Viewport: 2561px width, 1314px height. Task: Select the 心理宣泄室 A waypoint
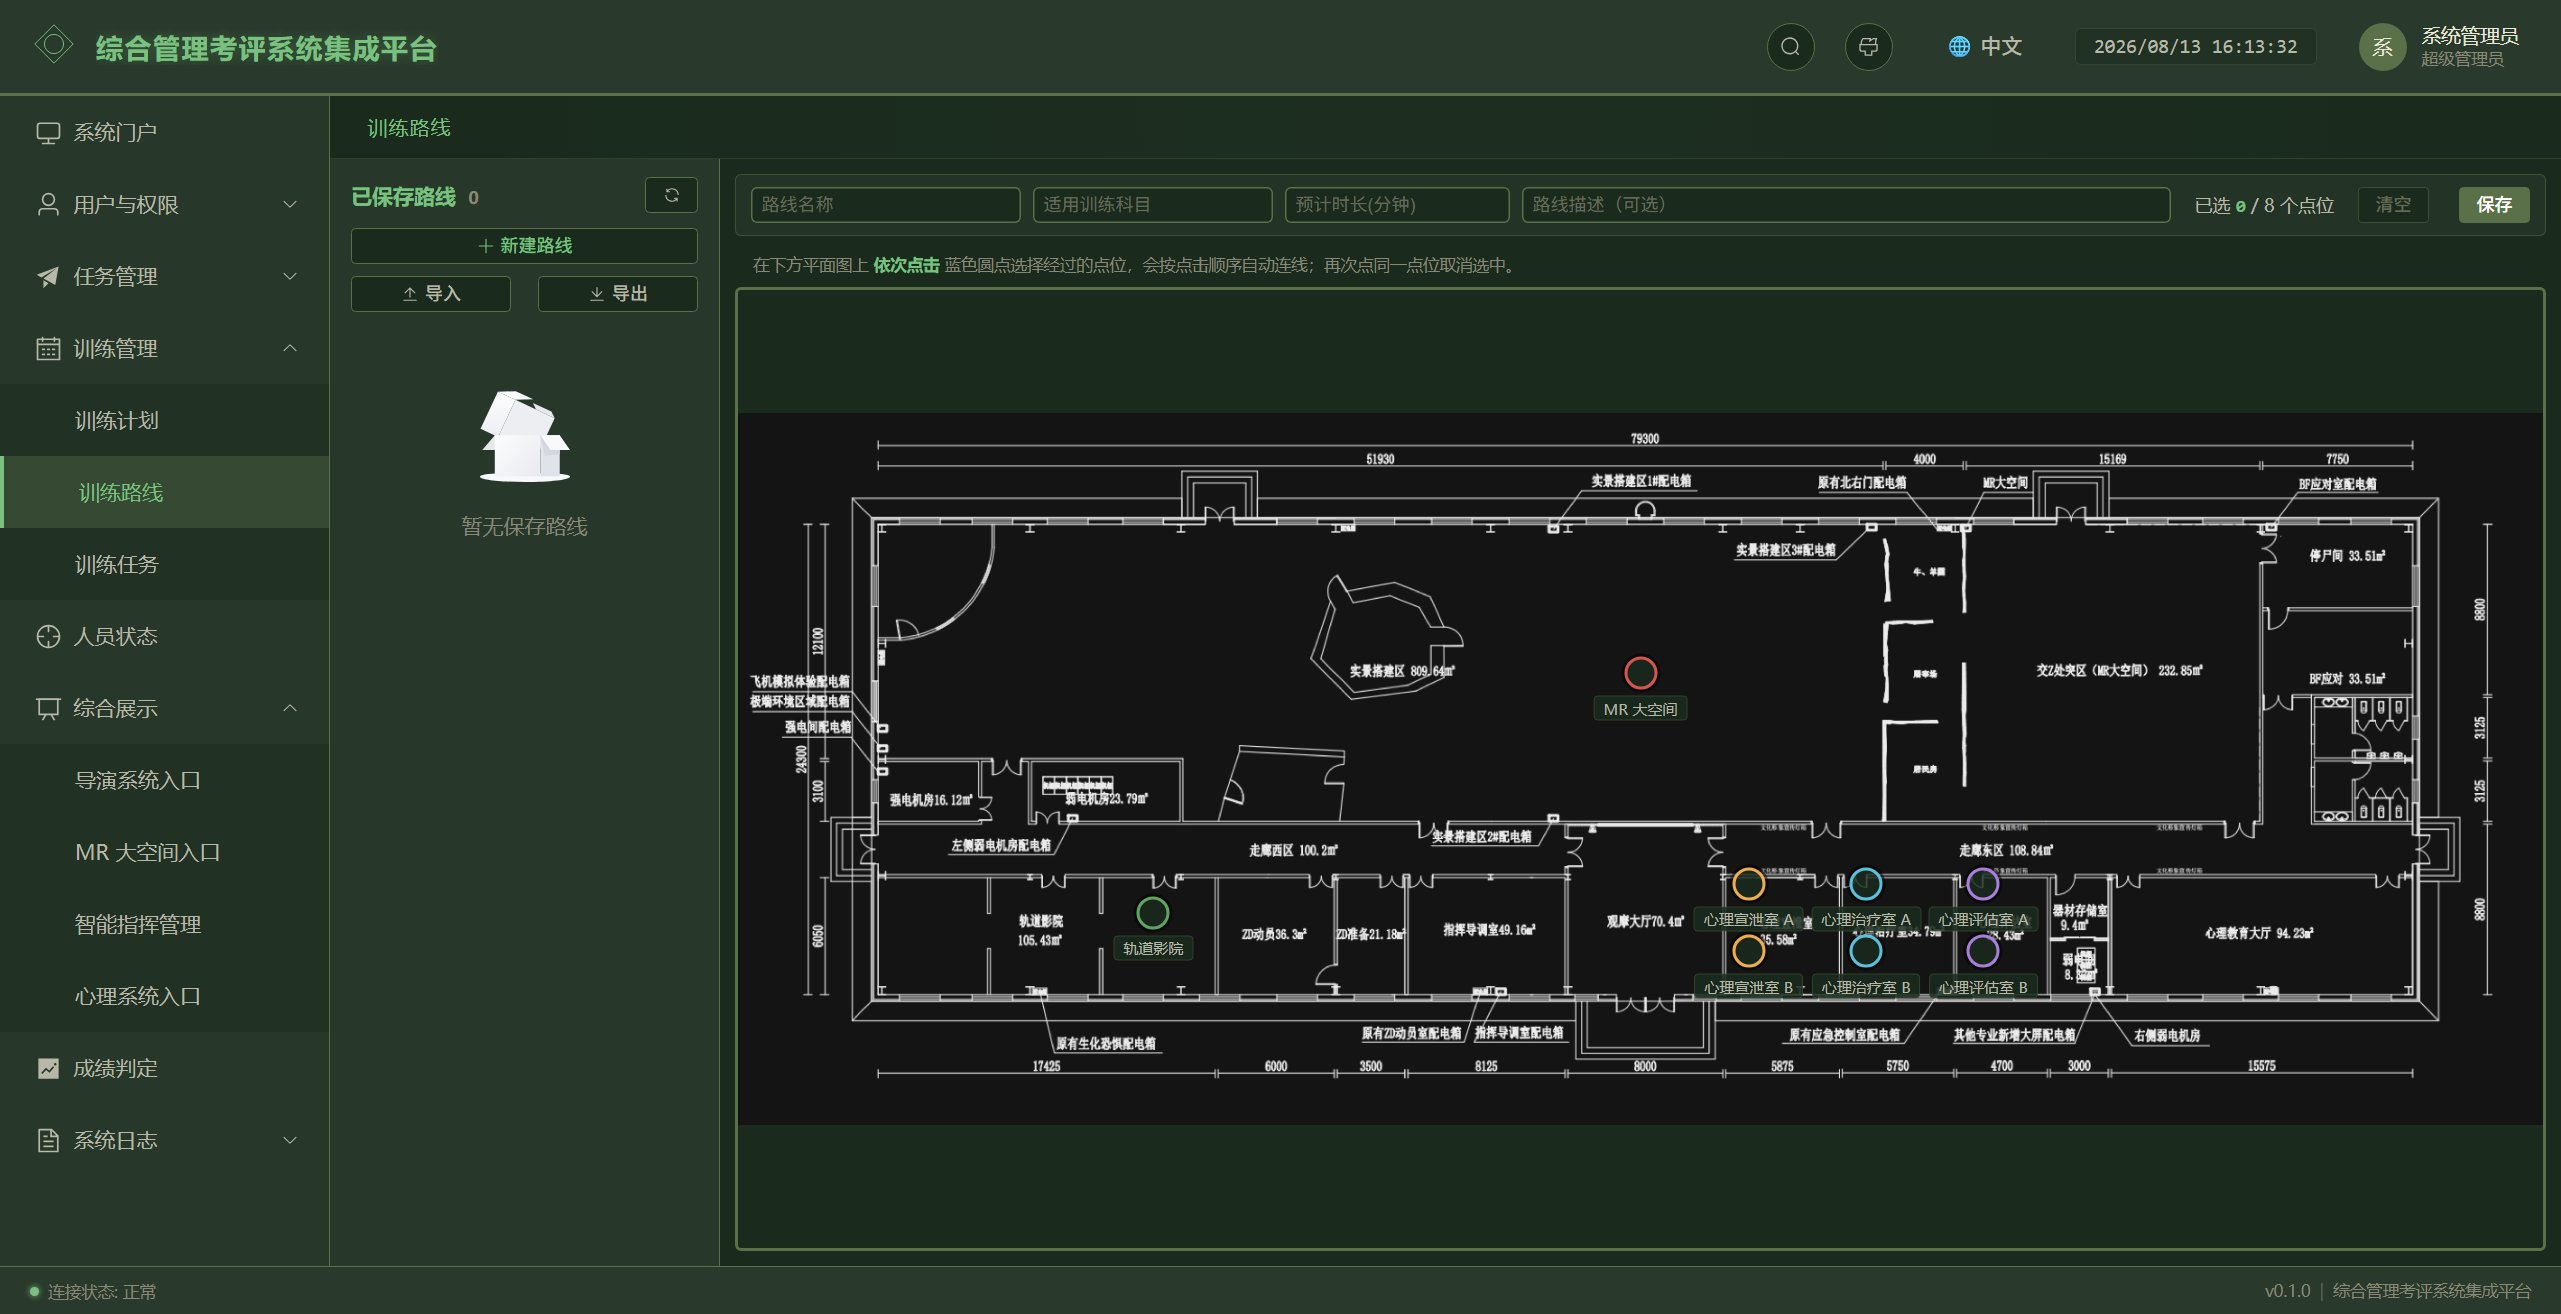coord(1748,884)
